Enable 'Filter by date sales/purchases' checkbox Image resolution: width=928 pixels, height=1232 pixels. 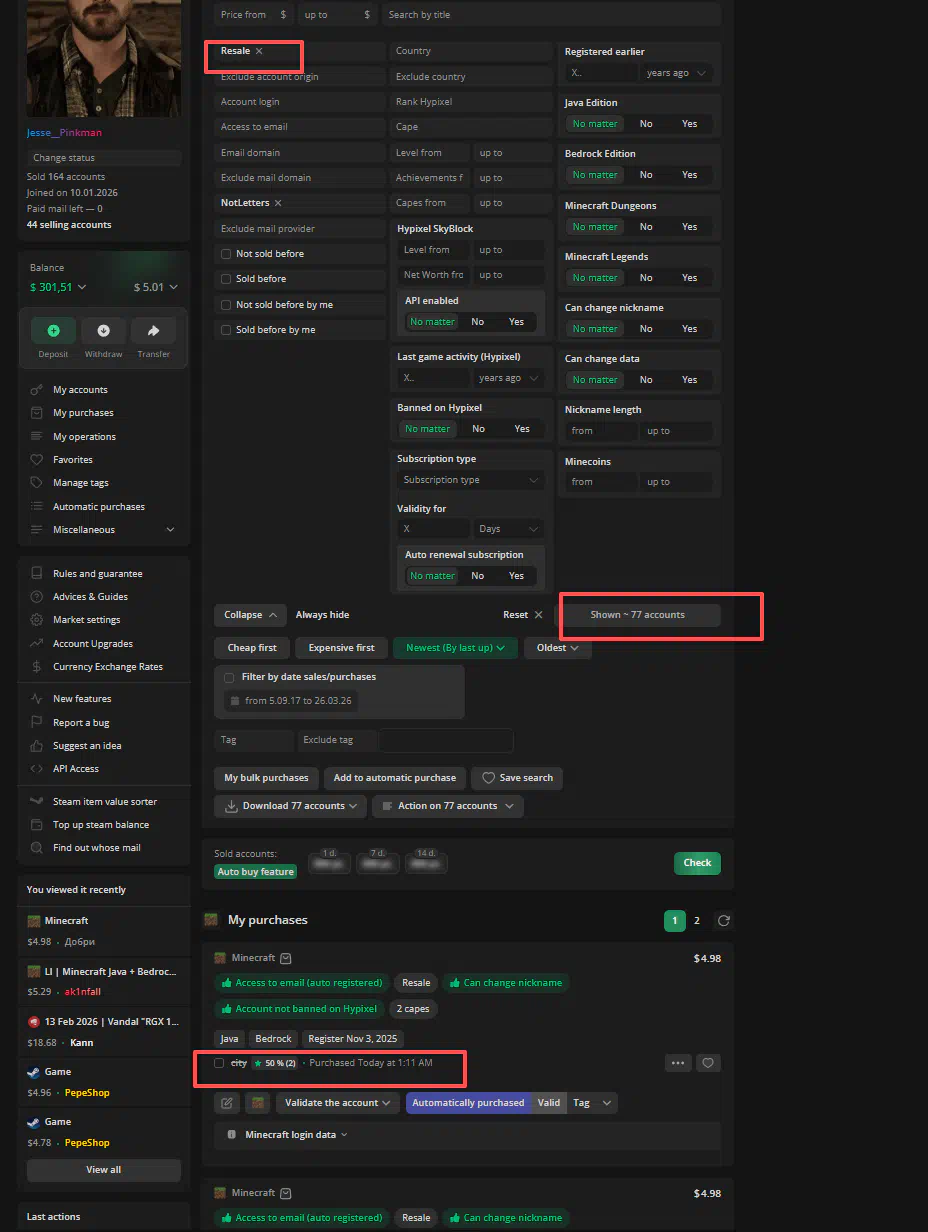coord(230,677)
